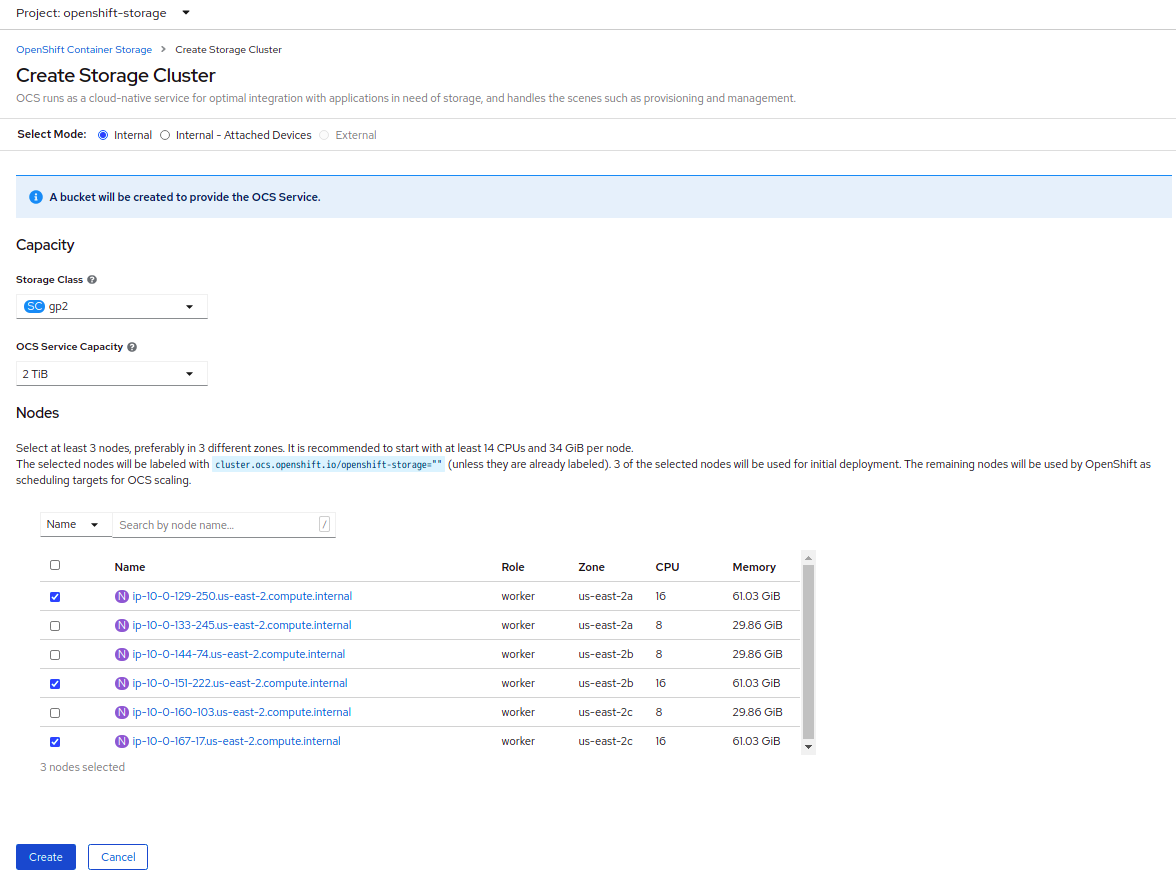Click the slash shortcut icon in search box

click(324, 524)
